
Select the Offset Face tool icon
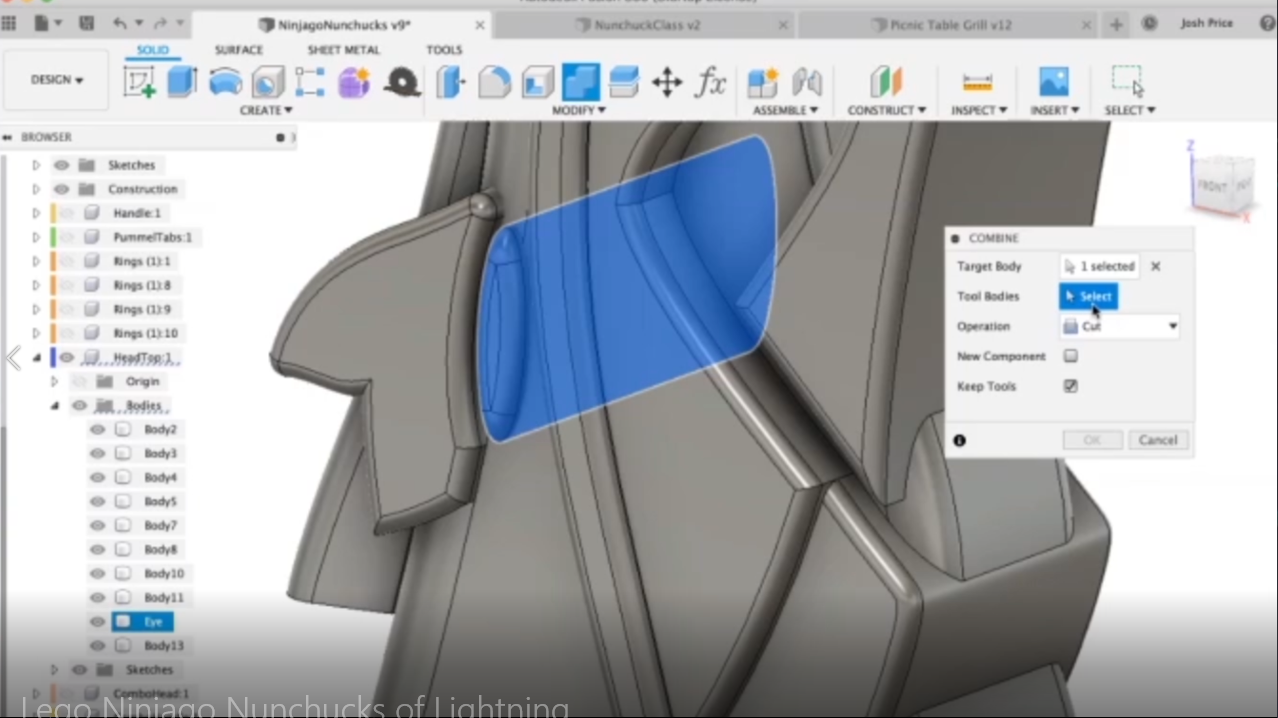coord(624,81)
